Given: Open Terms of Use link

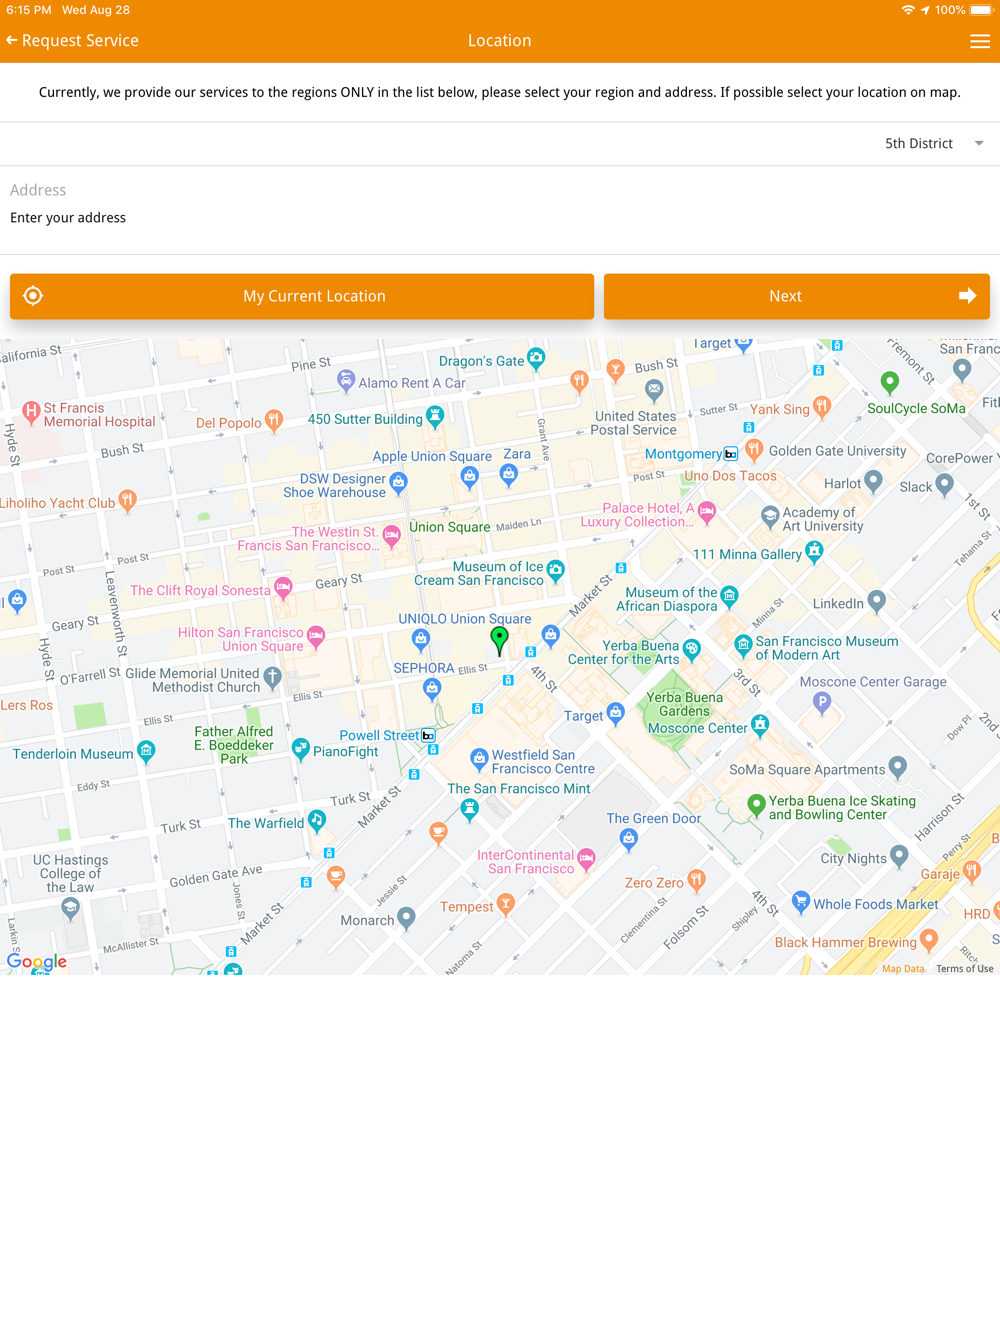Looking at the screenshot, I should click(x=965, y=968).
